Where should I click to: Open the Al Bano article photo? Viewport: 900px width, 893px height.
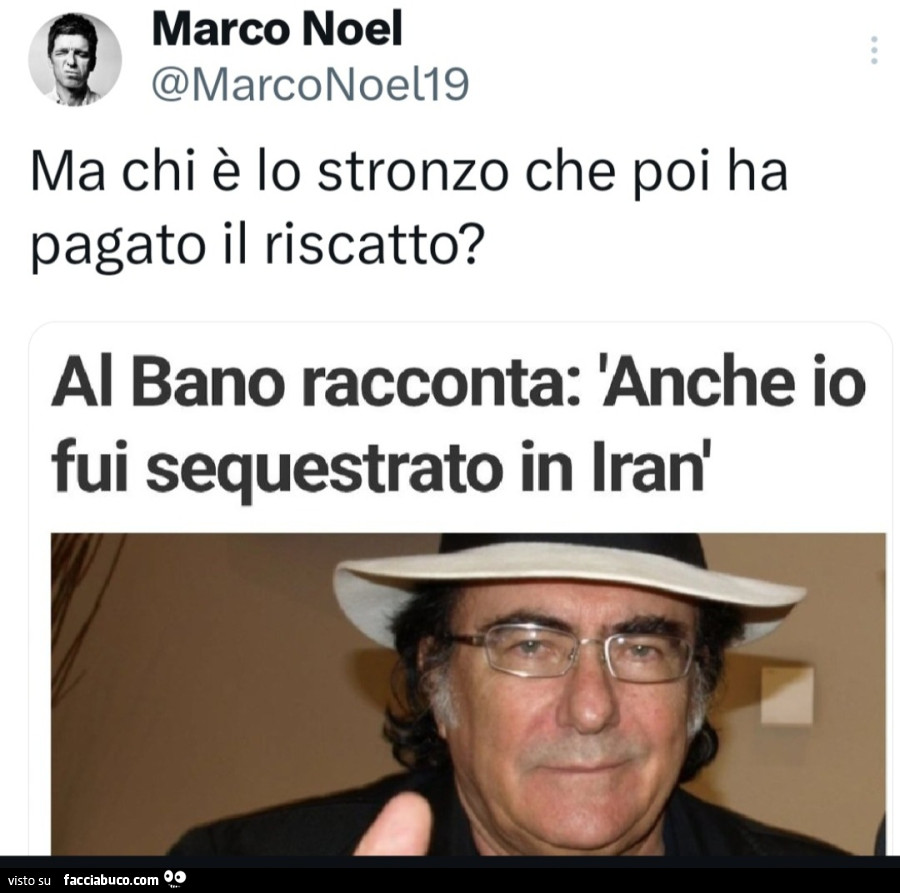pos(468,694)
